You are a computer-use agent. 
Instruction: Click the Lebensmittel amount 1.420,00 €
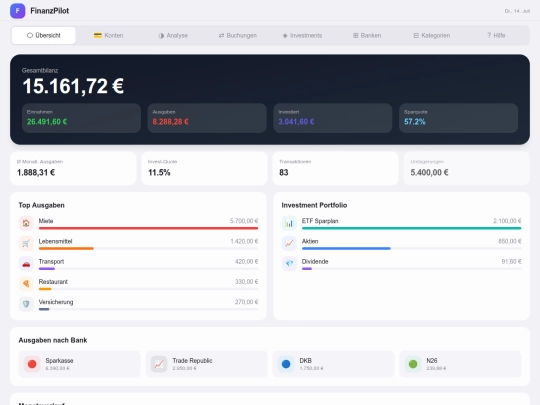pyautogui.click(x=244, y=241)
